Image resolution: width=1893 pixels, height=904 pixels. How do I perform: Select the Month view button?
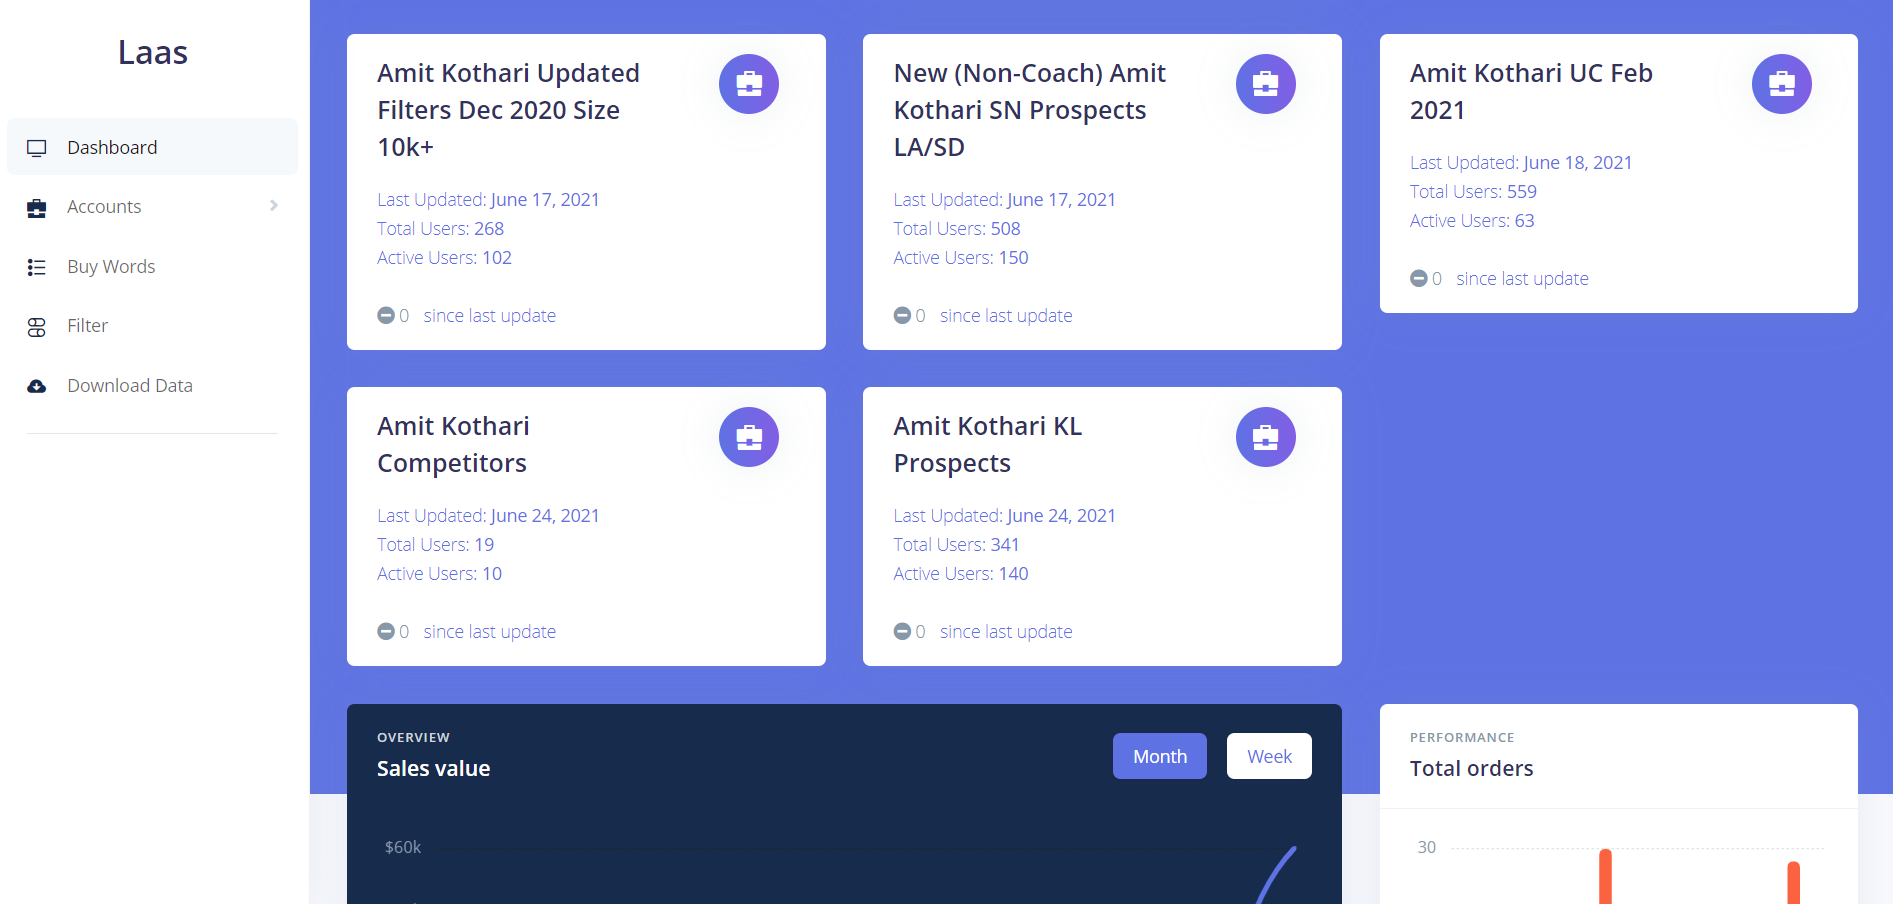tap(1160, 756)
